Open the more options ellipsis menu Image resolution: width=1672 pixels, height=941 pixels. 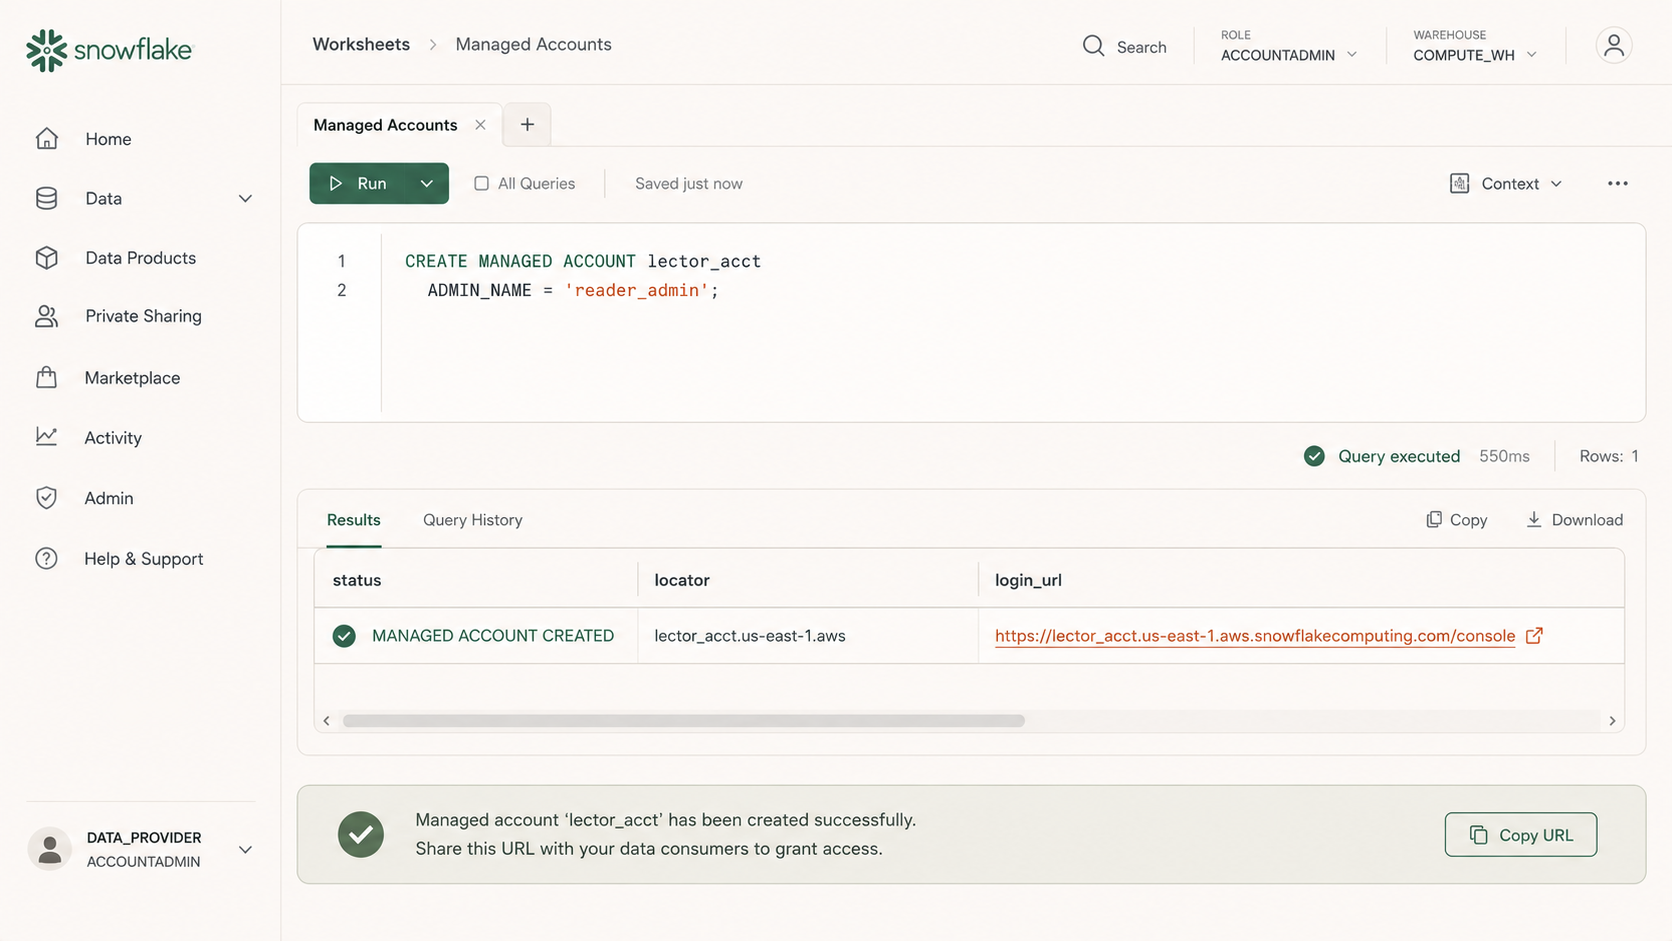click(1618, 183)
